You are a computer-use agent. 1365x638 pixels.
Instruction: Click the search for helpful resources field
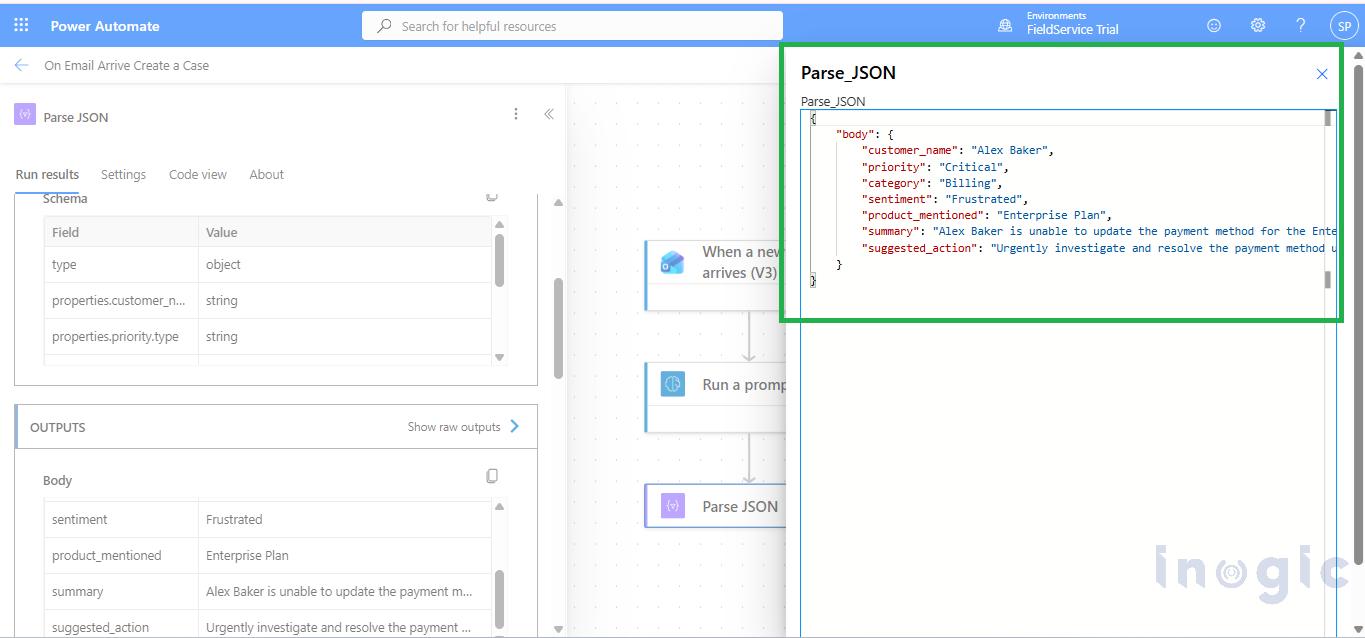[571, 24]
